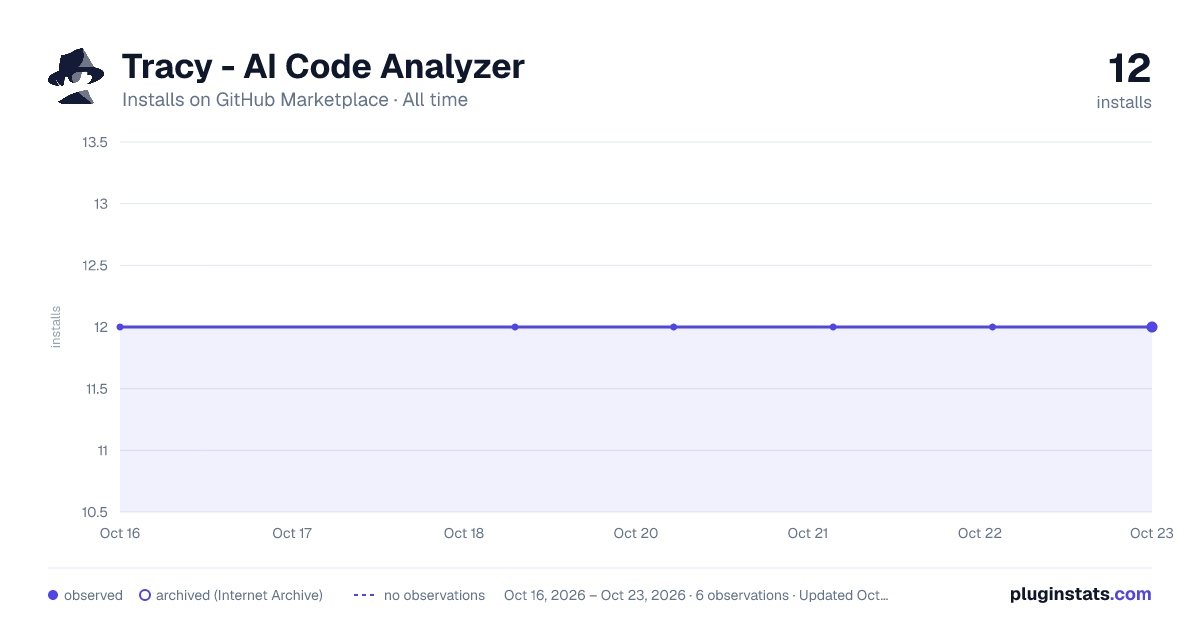Click the 'Oct 22' x-axis label
This screenshot has width=1200, height=630.
[x=980, y=533]
